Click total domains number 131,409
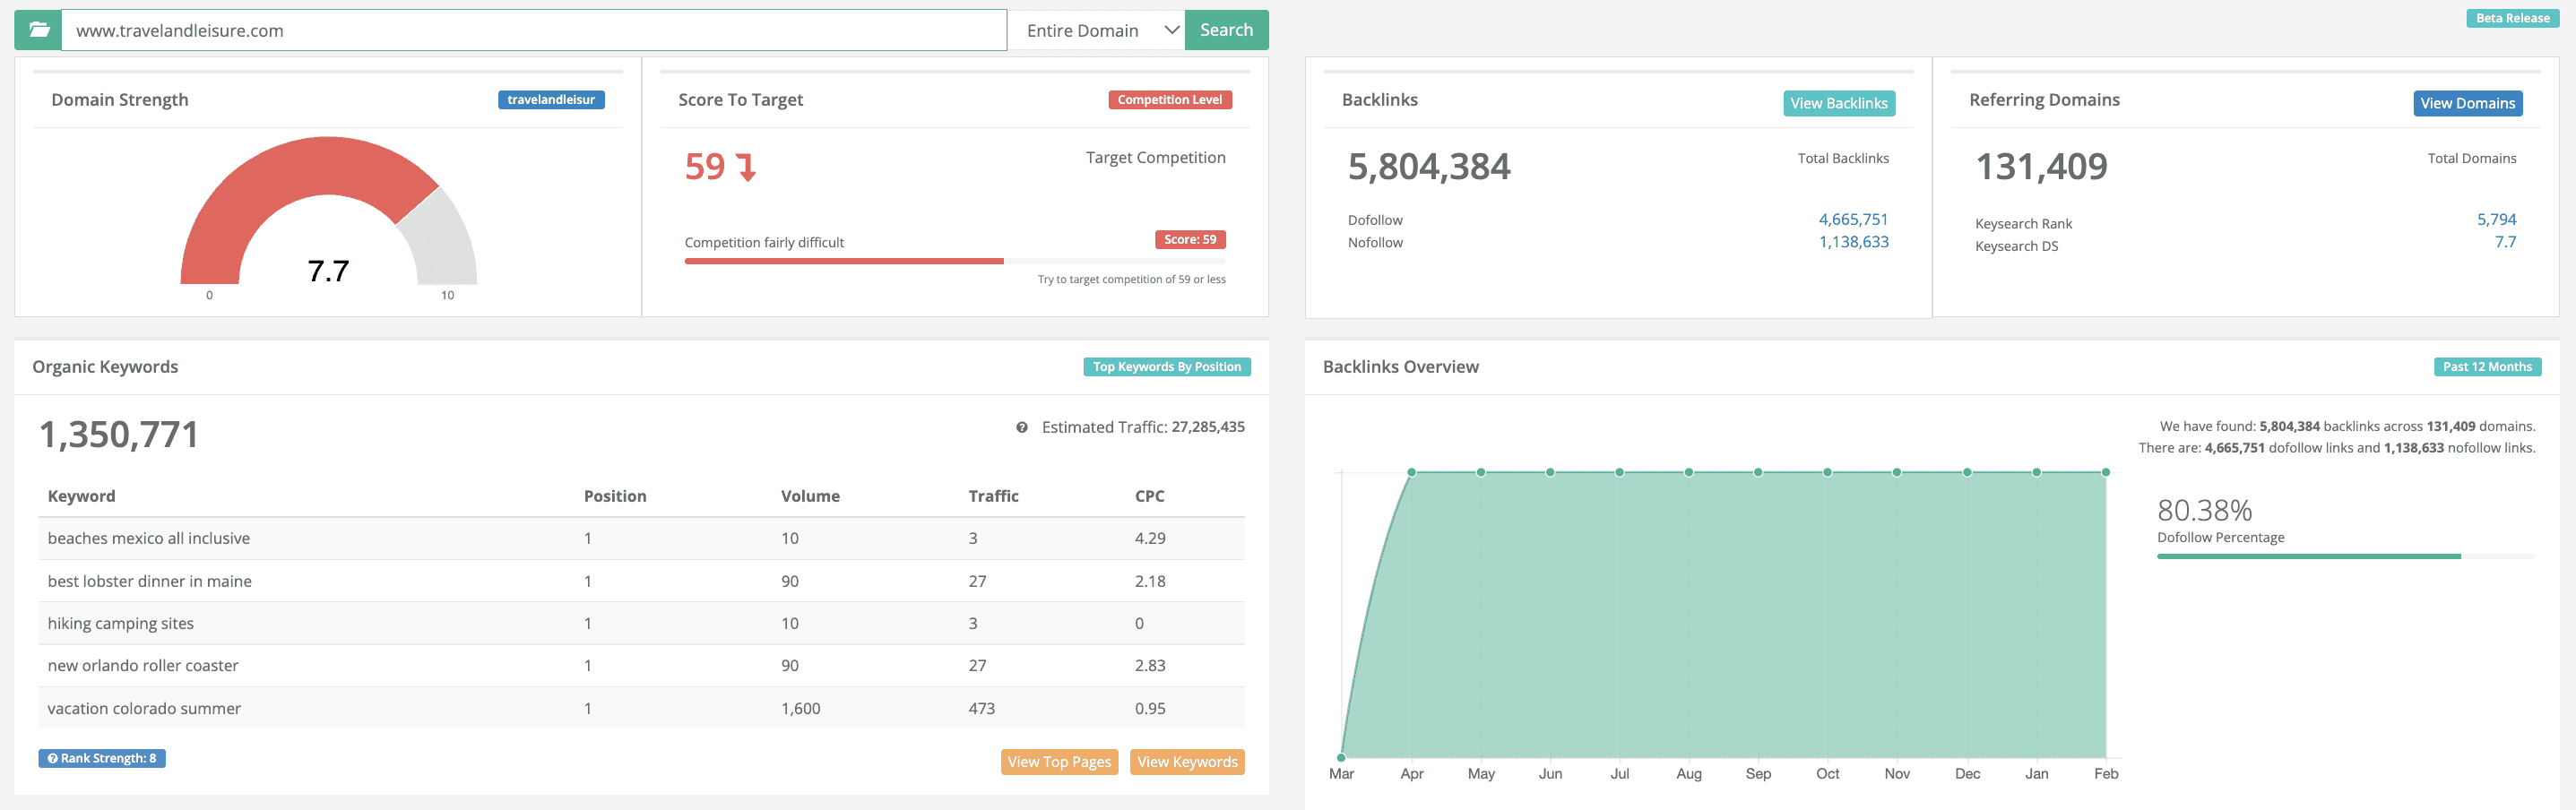 point(2041,166)
